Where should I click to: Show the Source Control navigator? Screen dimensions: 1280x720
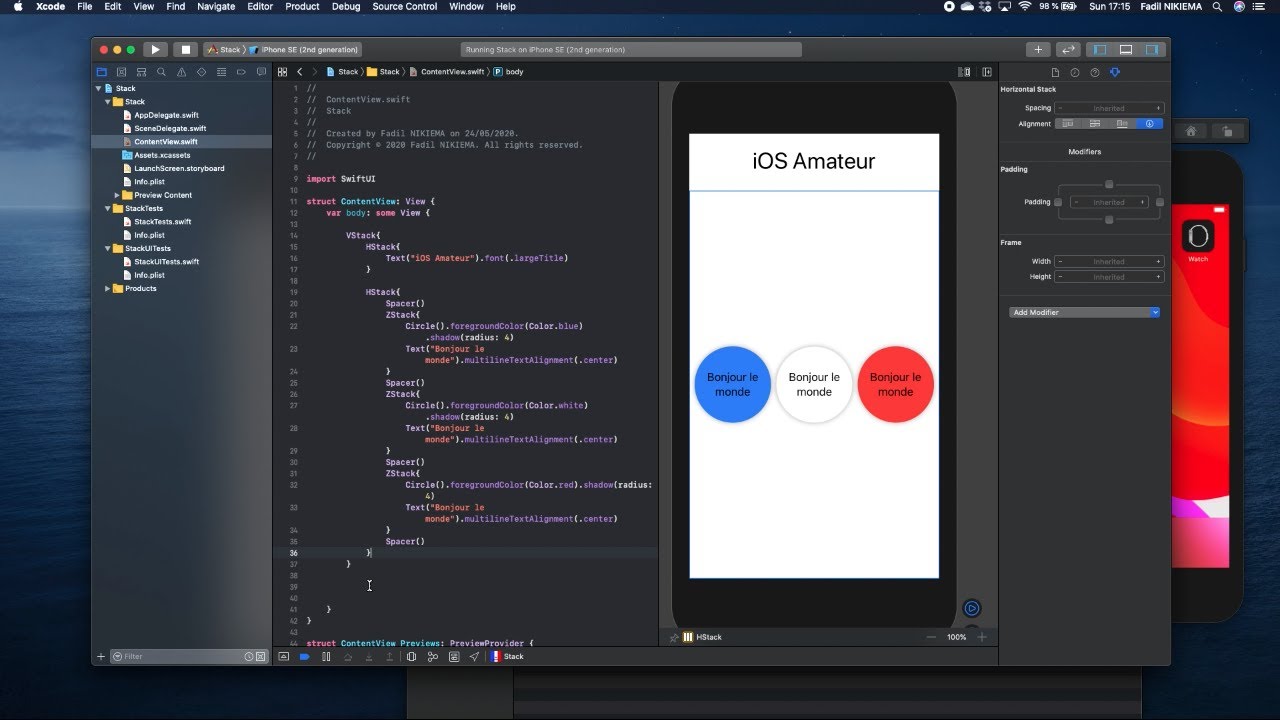[x=121, y=72]
